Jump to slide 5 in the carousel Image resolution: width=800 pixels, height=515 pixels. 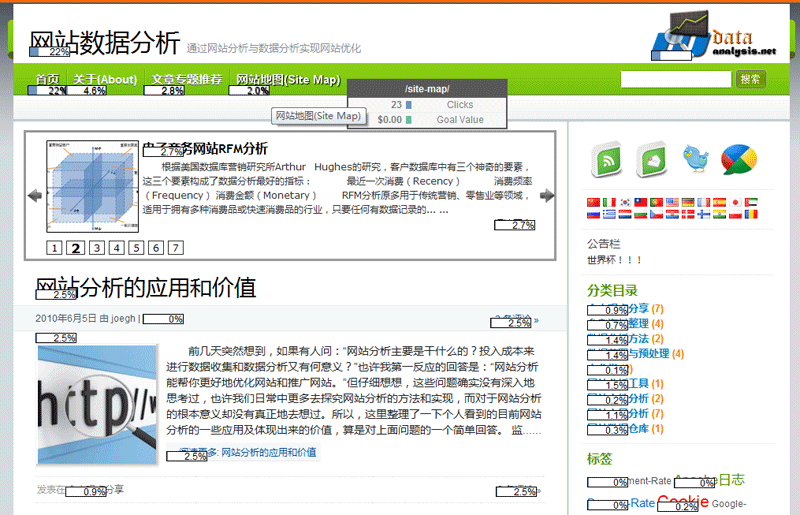pyautogui.click(x=136, y=248)
